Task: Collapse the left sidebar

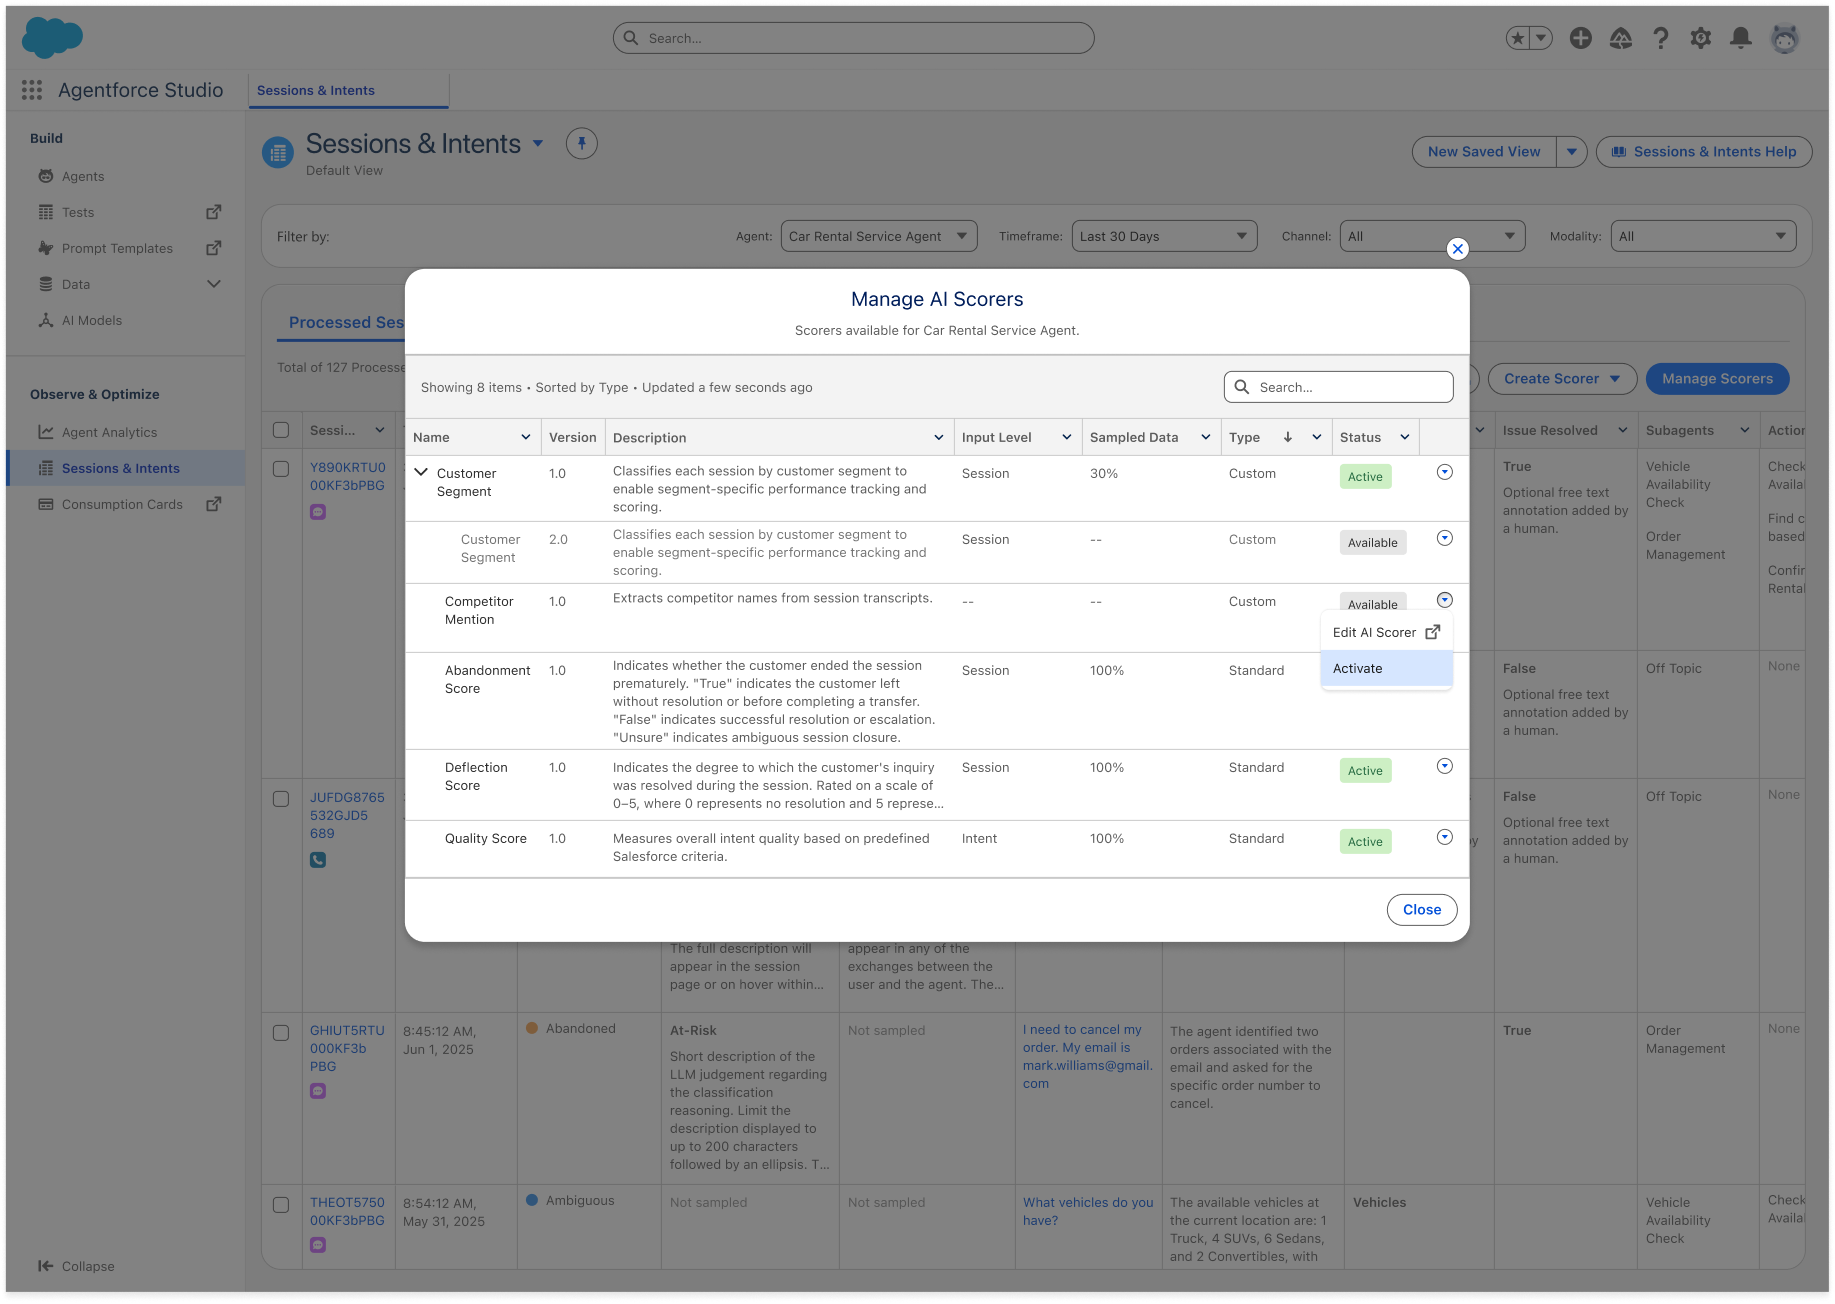Action: pyautogui.click(x=77, y=1266)
